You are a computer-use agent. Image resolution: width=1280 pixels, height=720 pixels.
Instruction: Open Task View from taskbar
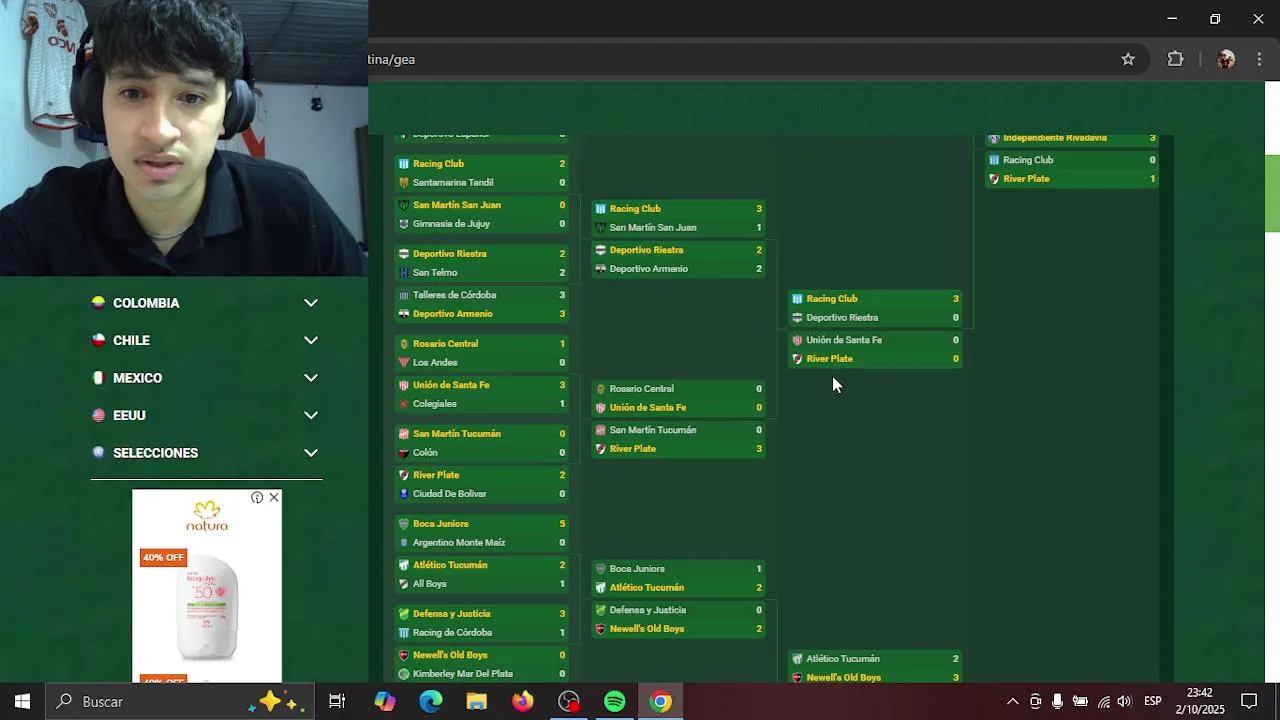(x=337, y=702)
